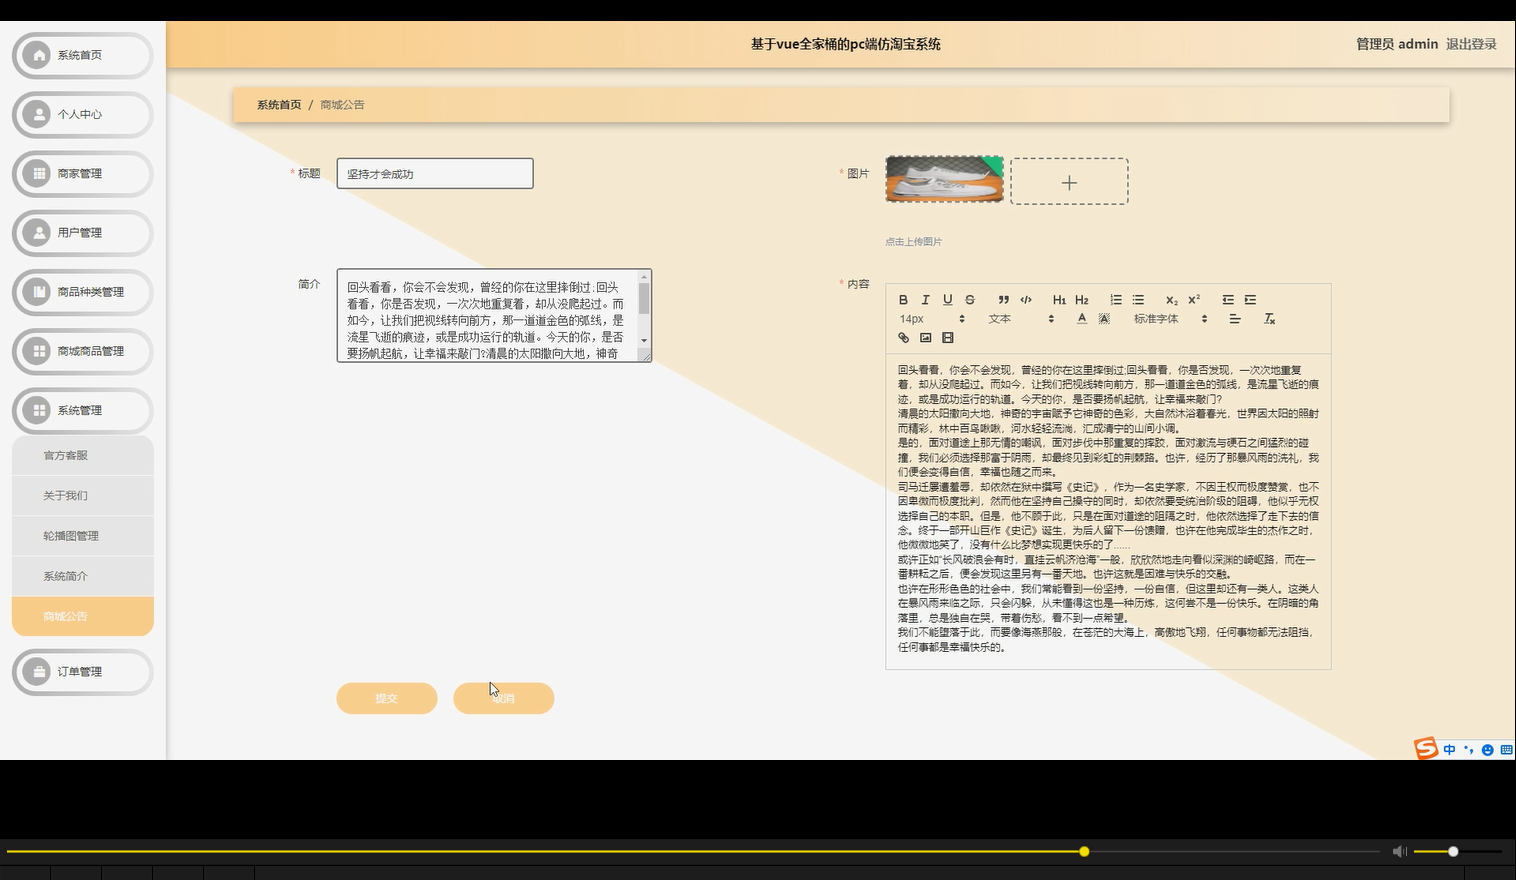Expand the 系统管理 sidebar menu
The width and height of the screenshot is (1516, 880).
coord(82,410)
